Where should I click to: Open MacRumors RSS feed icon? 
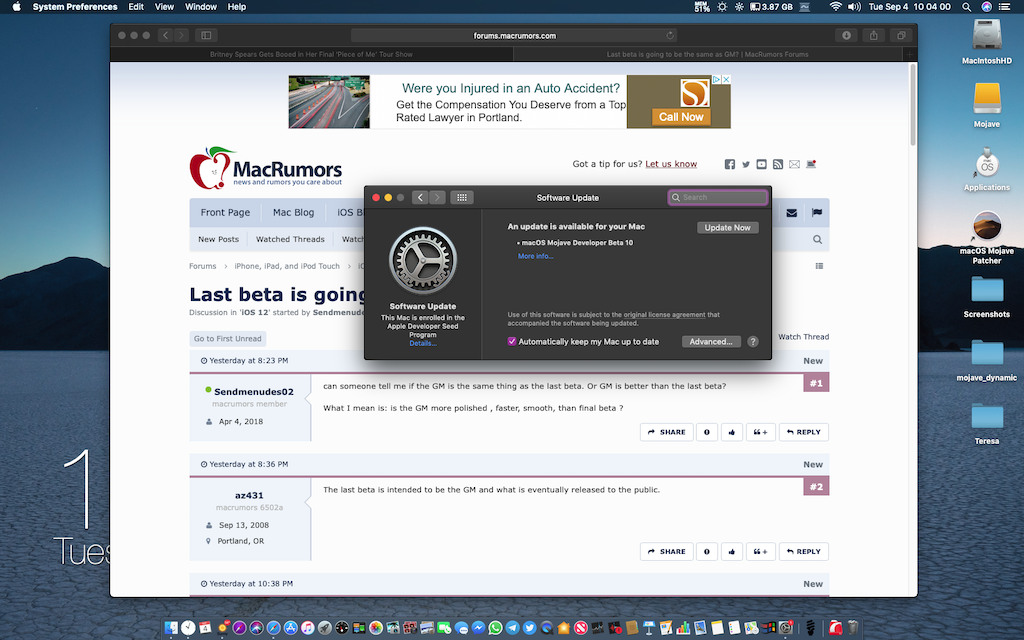[778, 164]
